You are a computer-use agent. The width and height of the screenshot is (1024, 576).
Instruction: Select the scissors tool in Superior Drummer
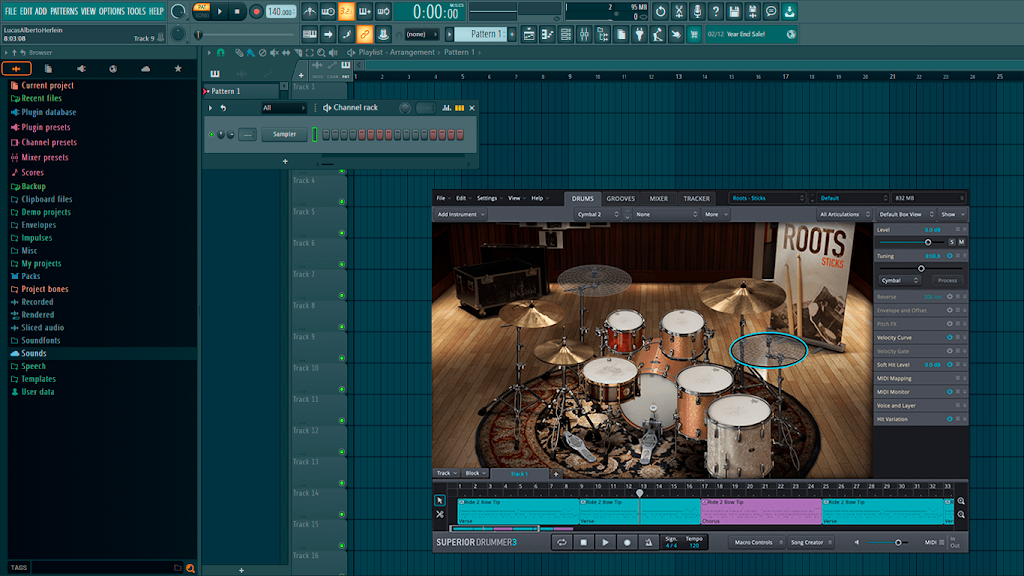coord(440,514)
